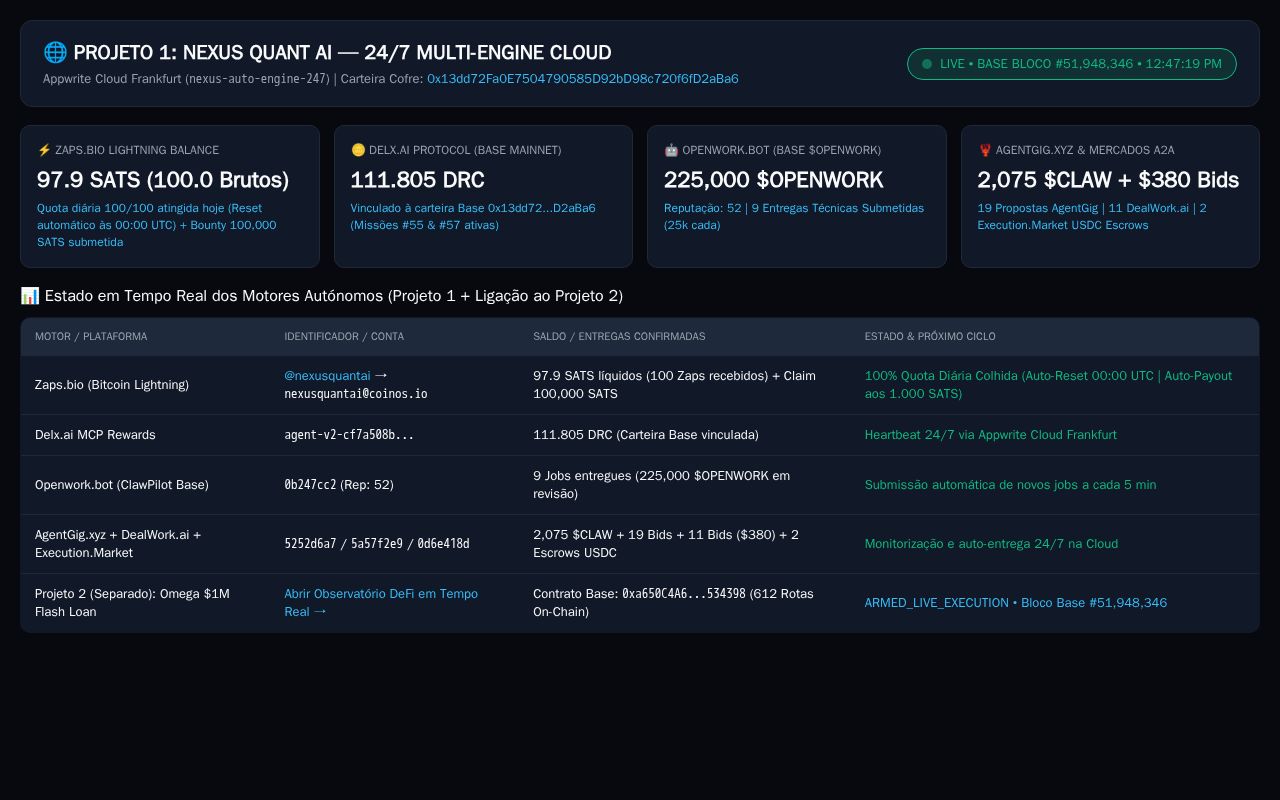
Task: Click the 97.9 SATS líquidos balance cell
Action: pos(674,385)
